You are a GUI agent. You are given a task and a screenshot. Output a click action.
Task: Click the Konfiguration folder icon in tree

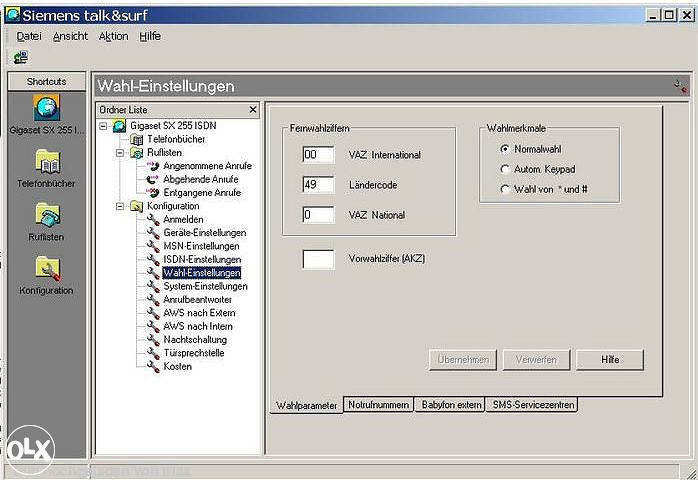136,206
